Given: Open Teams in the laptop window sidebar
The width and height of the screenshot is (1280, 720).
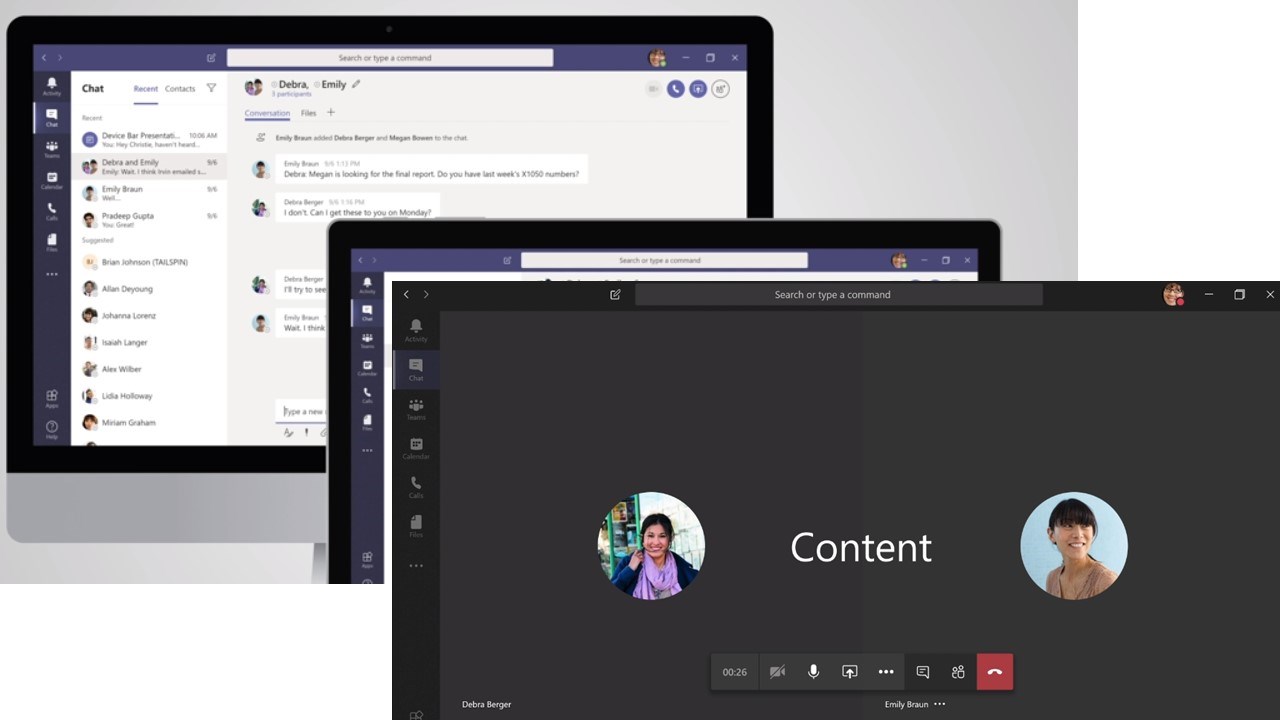Looking at the screenshot, I should tap(367, 340).
